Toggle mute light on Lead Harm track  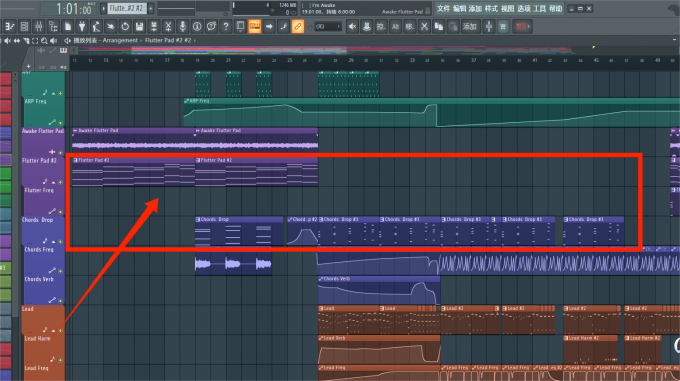tap(60, 360)
